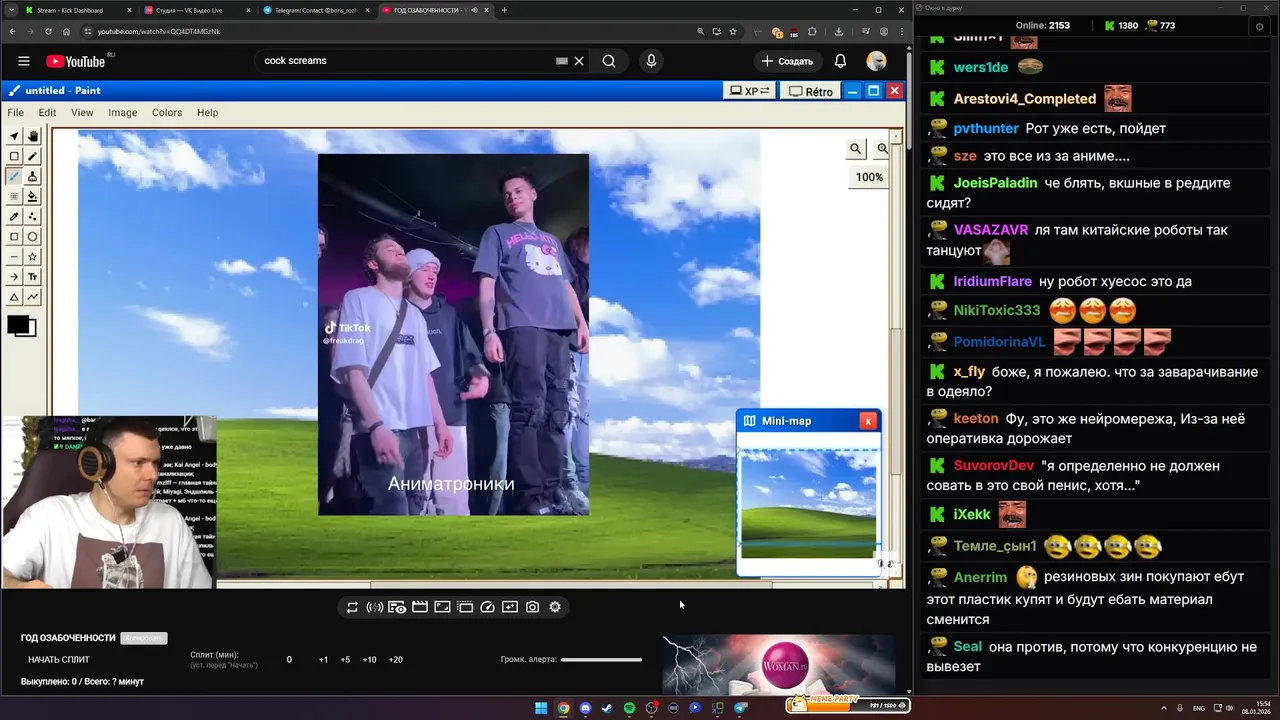Image resolution: width=1280 pixels, height=720 pixels.
Task: Click the +20 split minutes button
Action: point(396,660)
